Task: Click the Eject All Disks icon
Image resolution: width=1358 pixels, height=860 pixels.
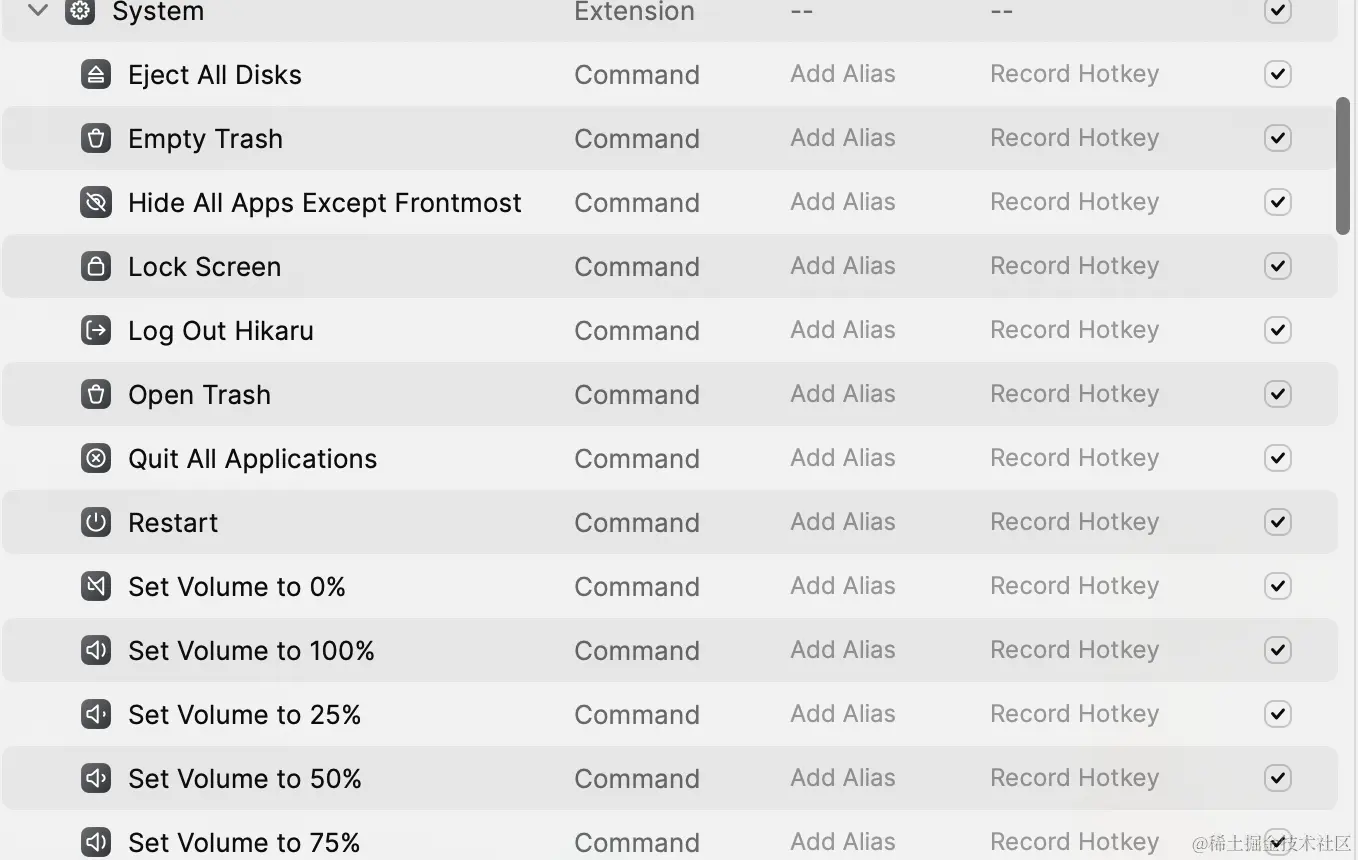Action: [x=96, y=75]
